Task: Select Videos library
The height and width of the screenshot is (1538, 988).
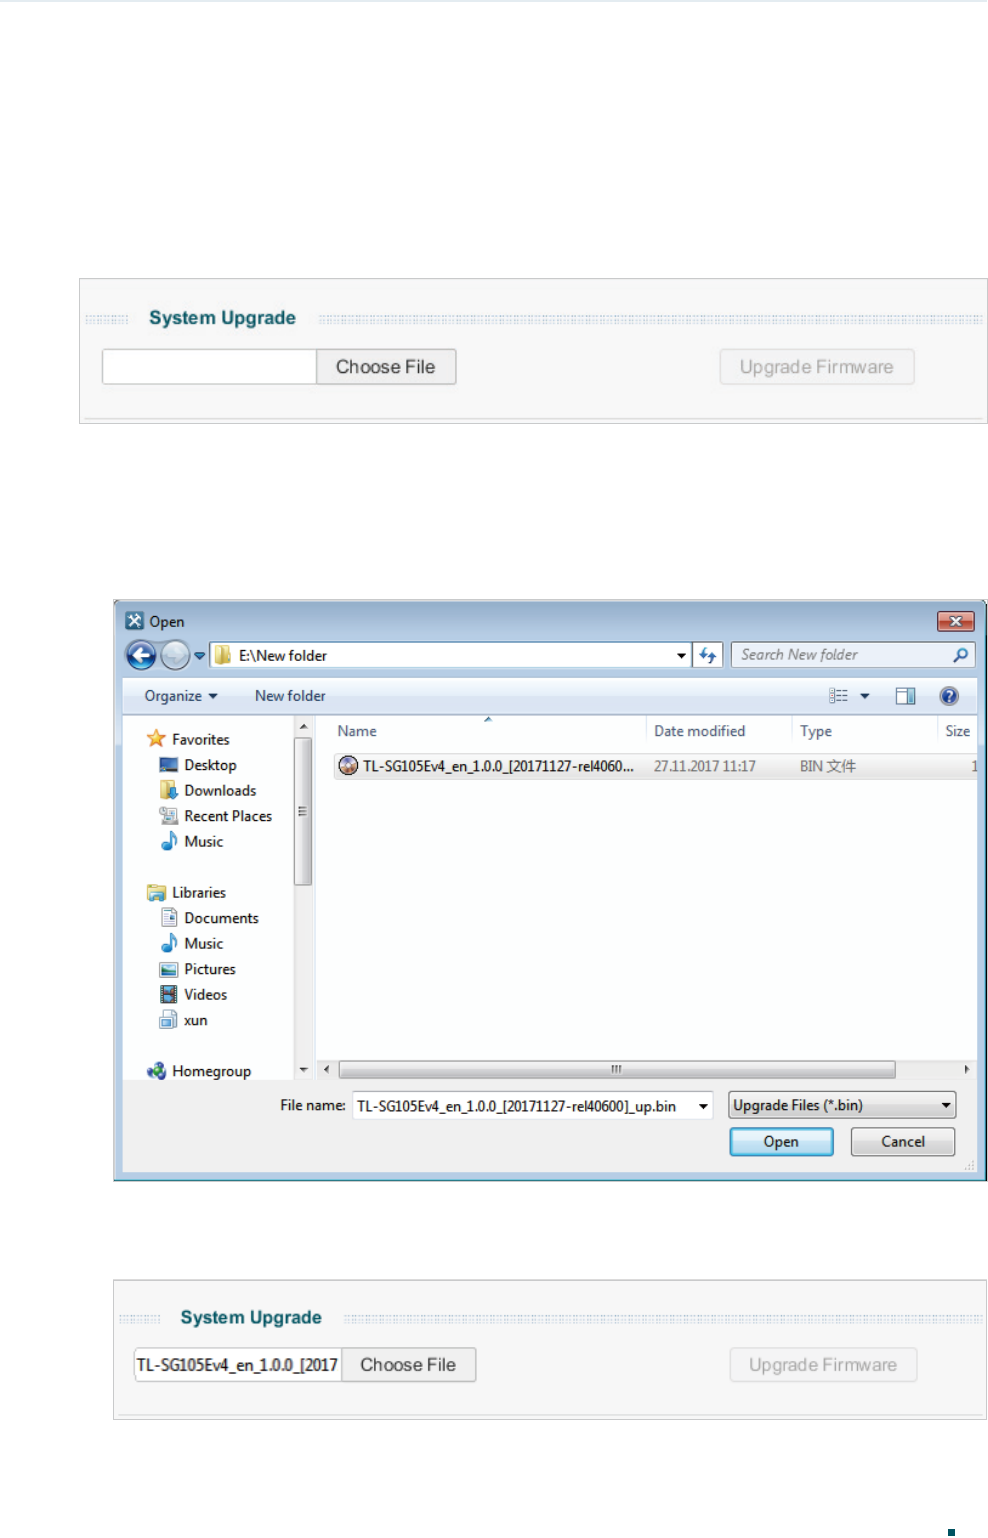Action: [x=205, y=995]
